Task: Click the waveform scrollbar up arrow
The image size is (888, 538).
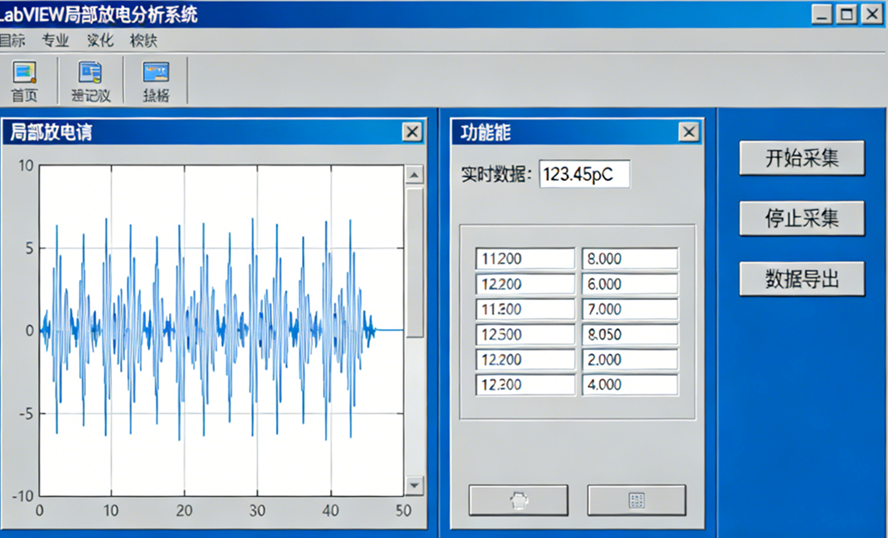Action: tap(414, 175)
